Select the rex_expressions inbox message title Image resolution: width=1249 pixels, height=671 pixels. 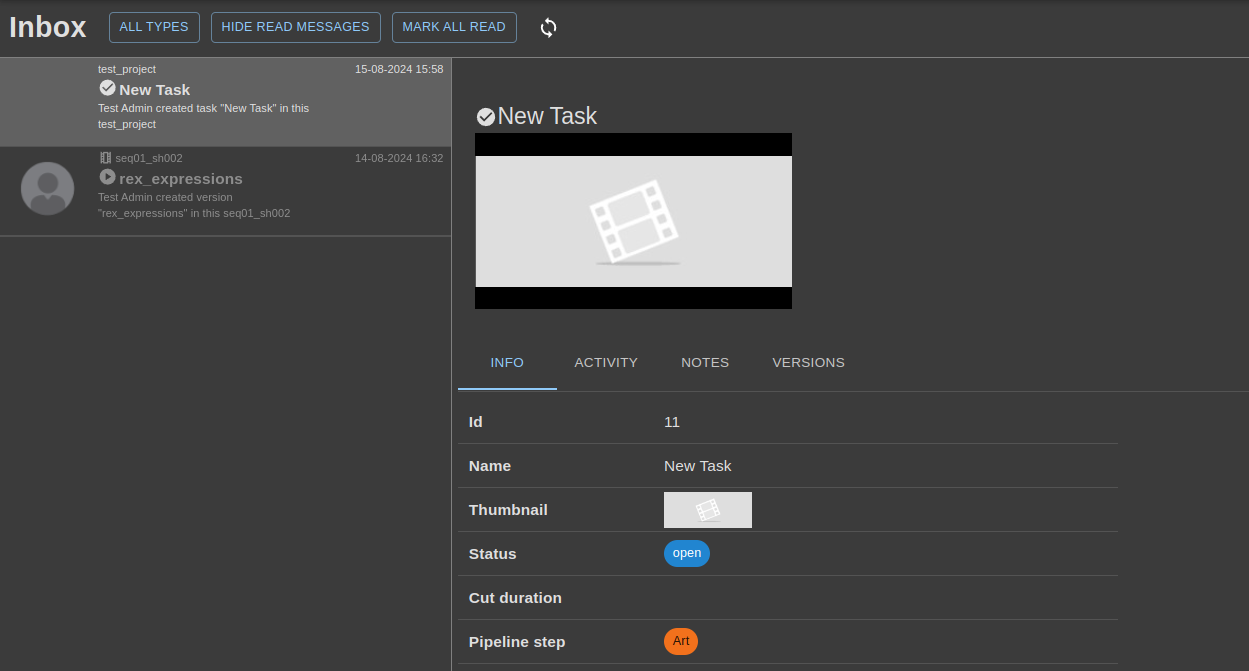click(180, 179)
